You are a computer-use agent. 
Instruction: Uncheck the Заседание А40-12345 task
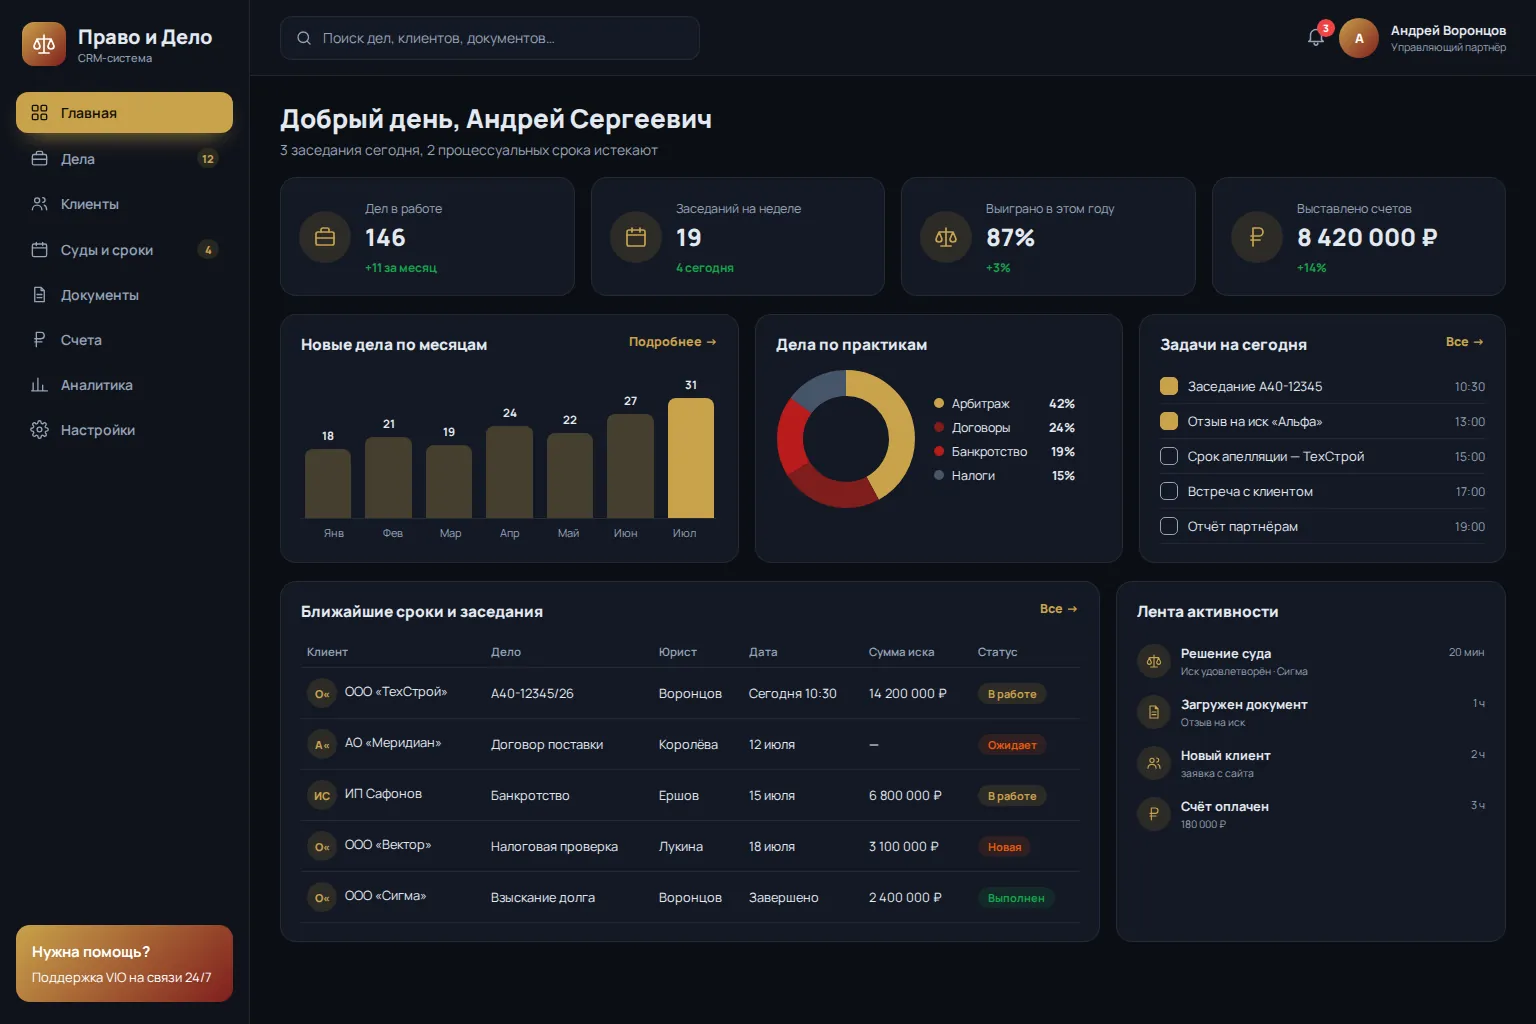pos(1168,386)
